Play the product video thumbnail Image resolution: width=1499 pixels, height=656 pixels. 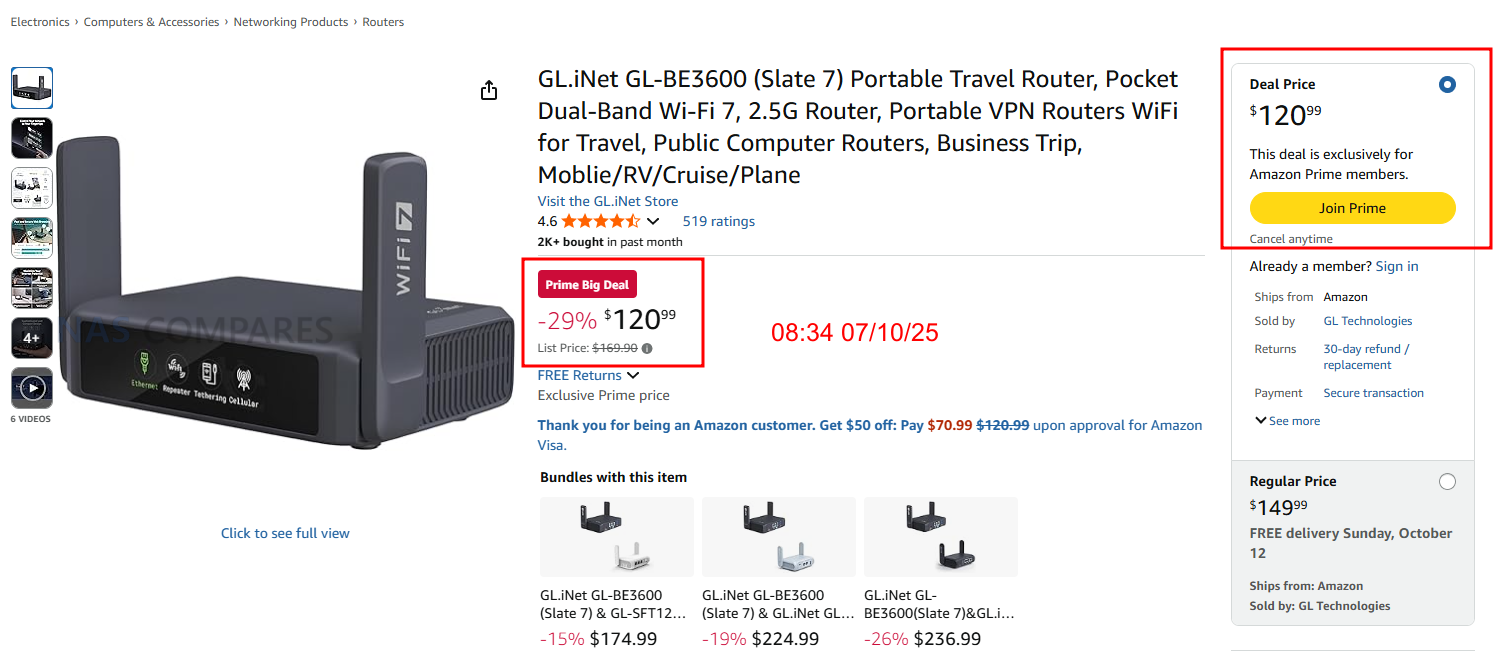(x=32, y=388)
